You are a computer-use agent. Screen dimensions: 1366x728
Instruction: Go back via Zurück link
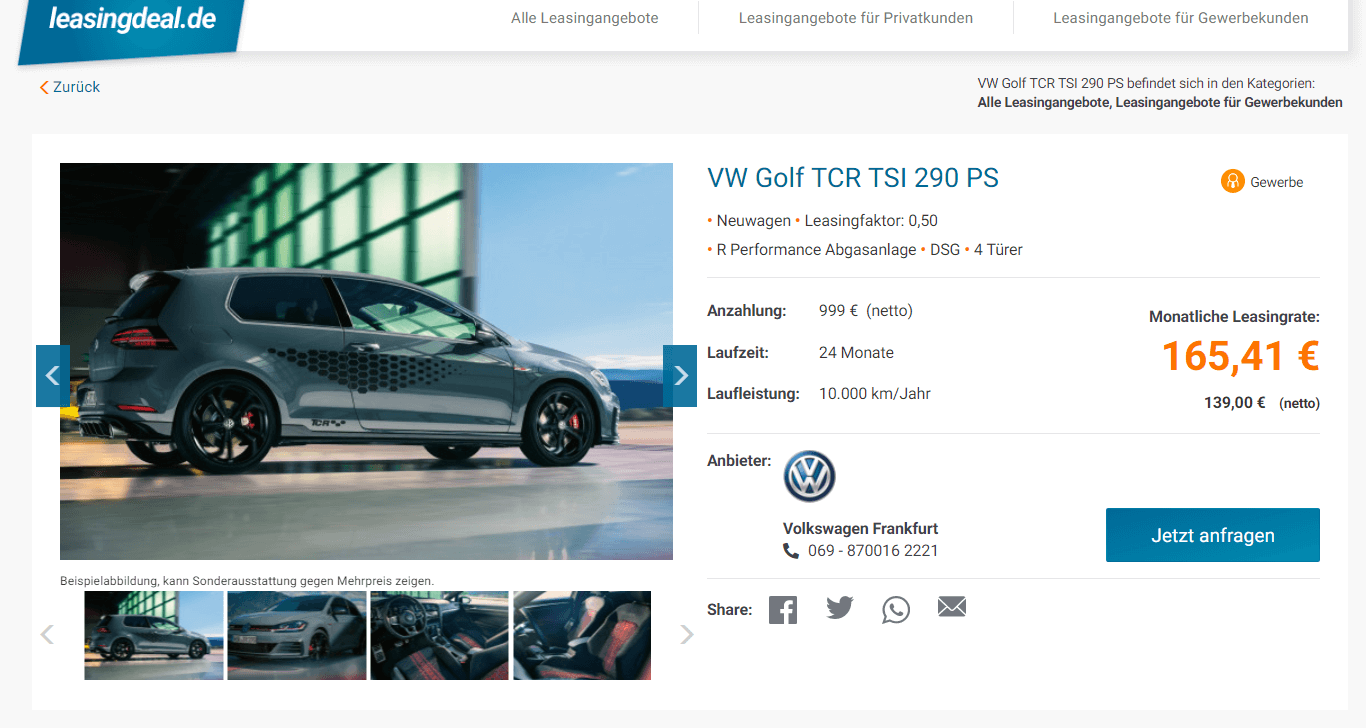pyautogui.click(x=70, y=87)
